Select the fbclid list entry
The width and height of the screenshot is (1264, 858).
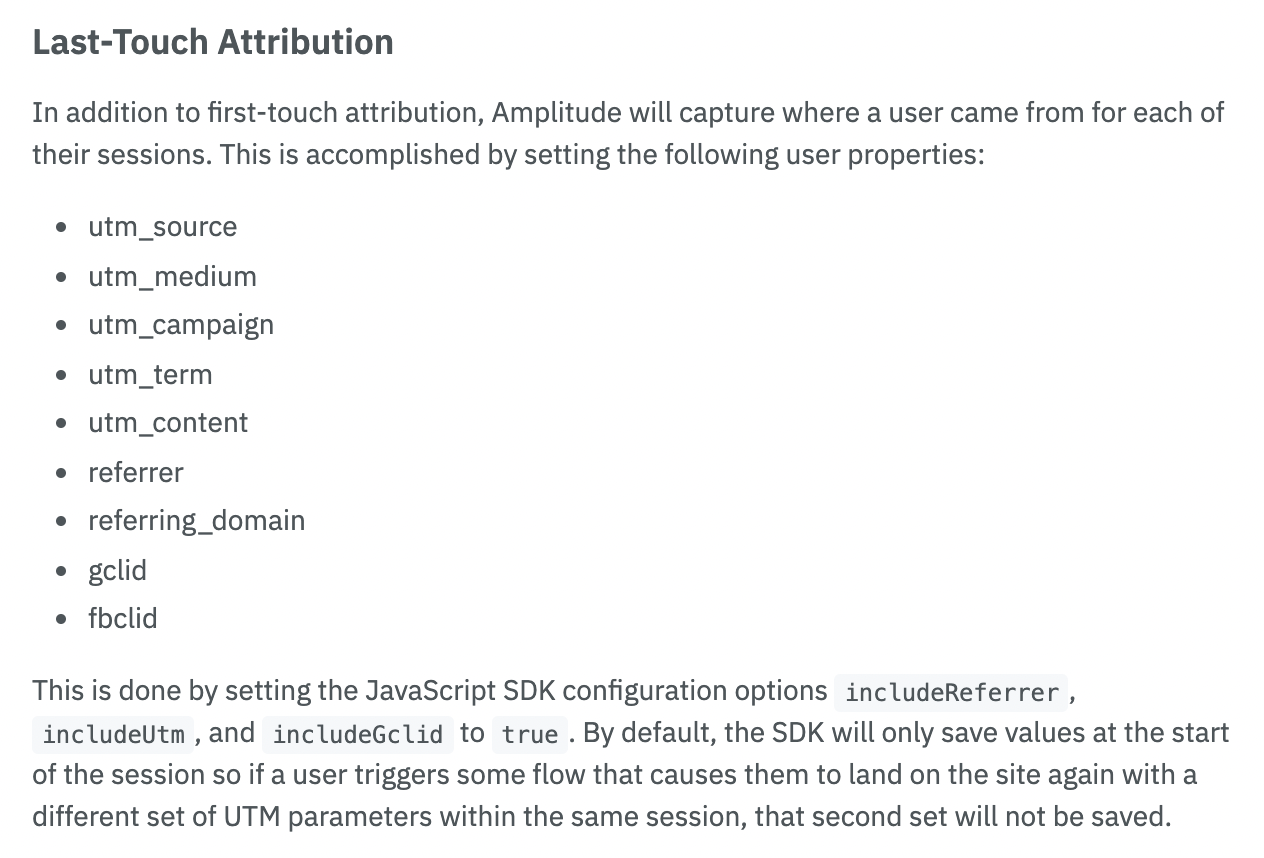[x=123, y=618]
